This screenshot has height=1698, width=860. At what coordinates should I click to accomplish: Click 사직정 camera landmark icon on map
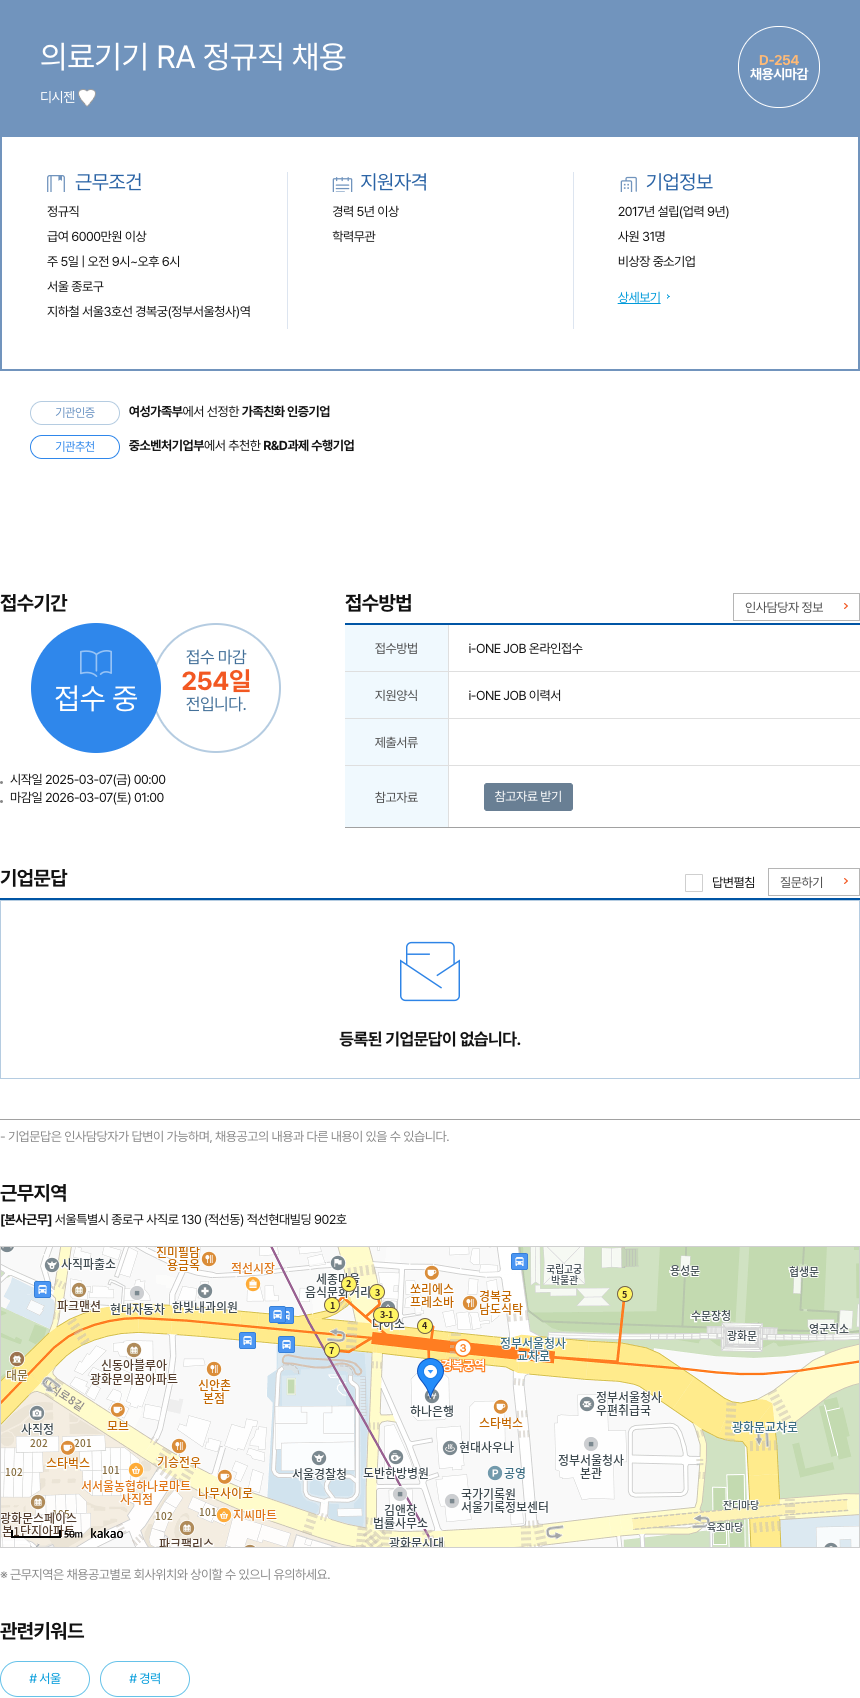coord(37,1413)
